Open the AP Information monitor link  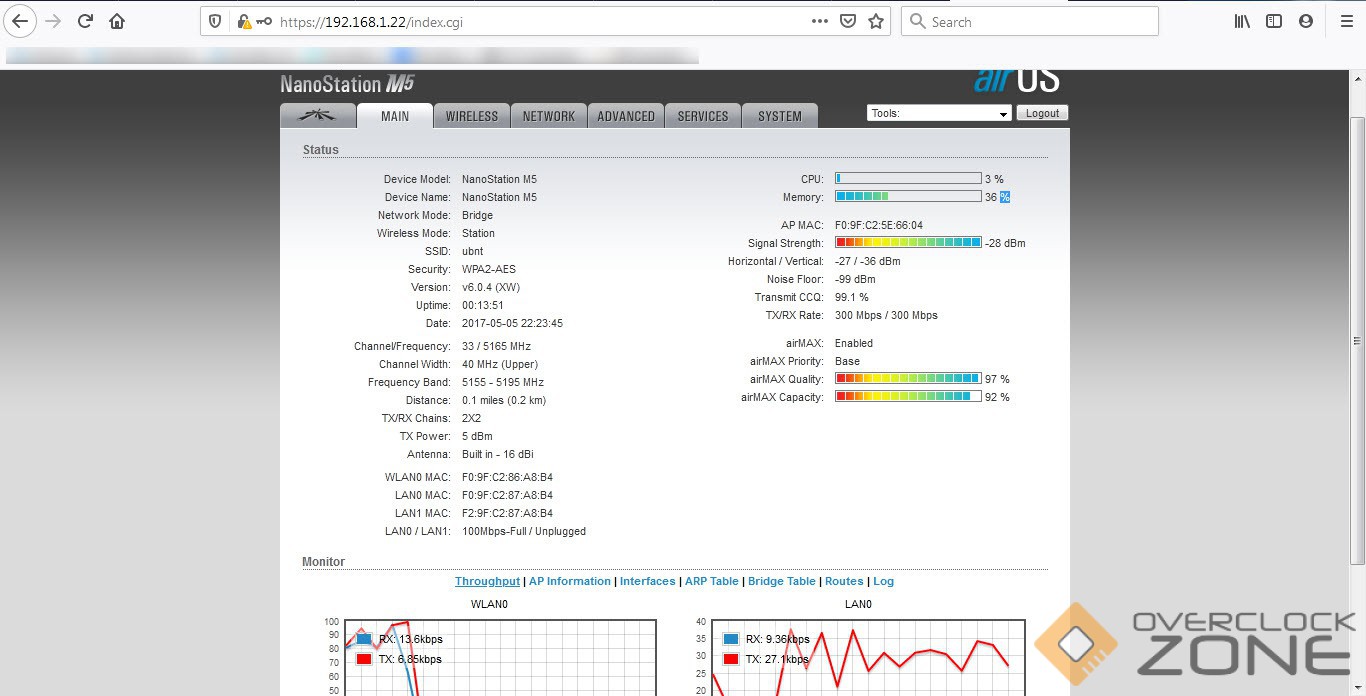pos(569,581)
